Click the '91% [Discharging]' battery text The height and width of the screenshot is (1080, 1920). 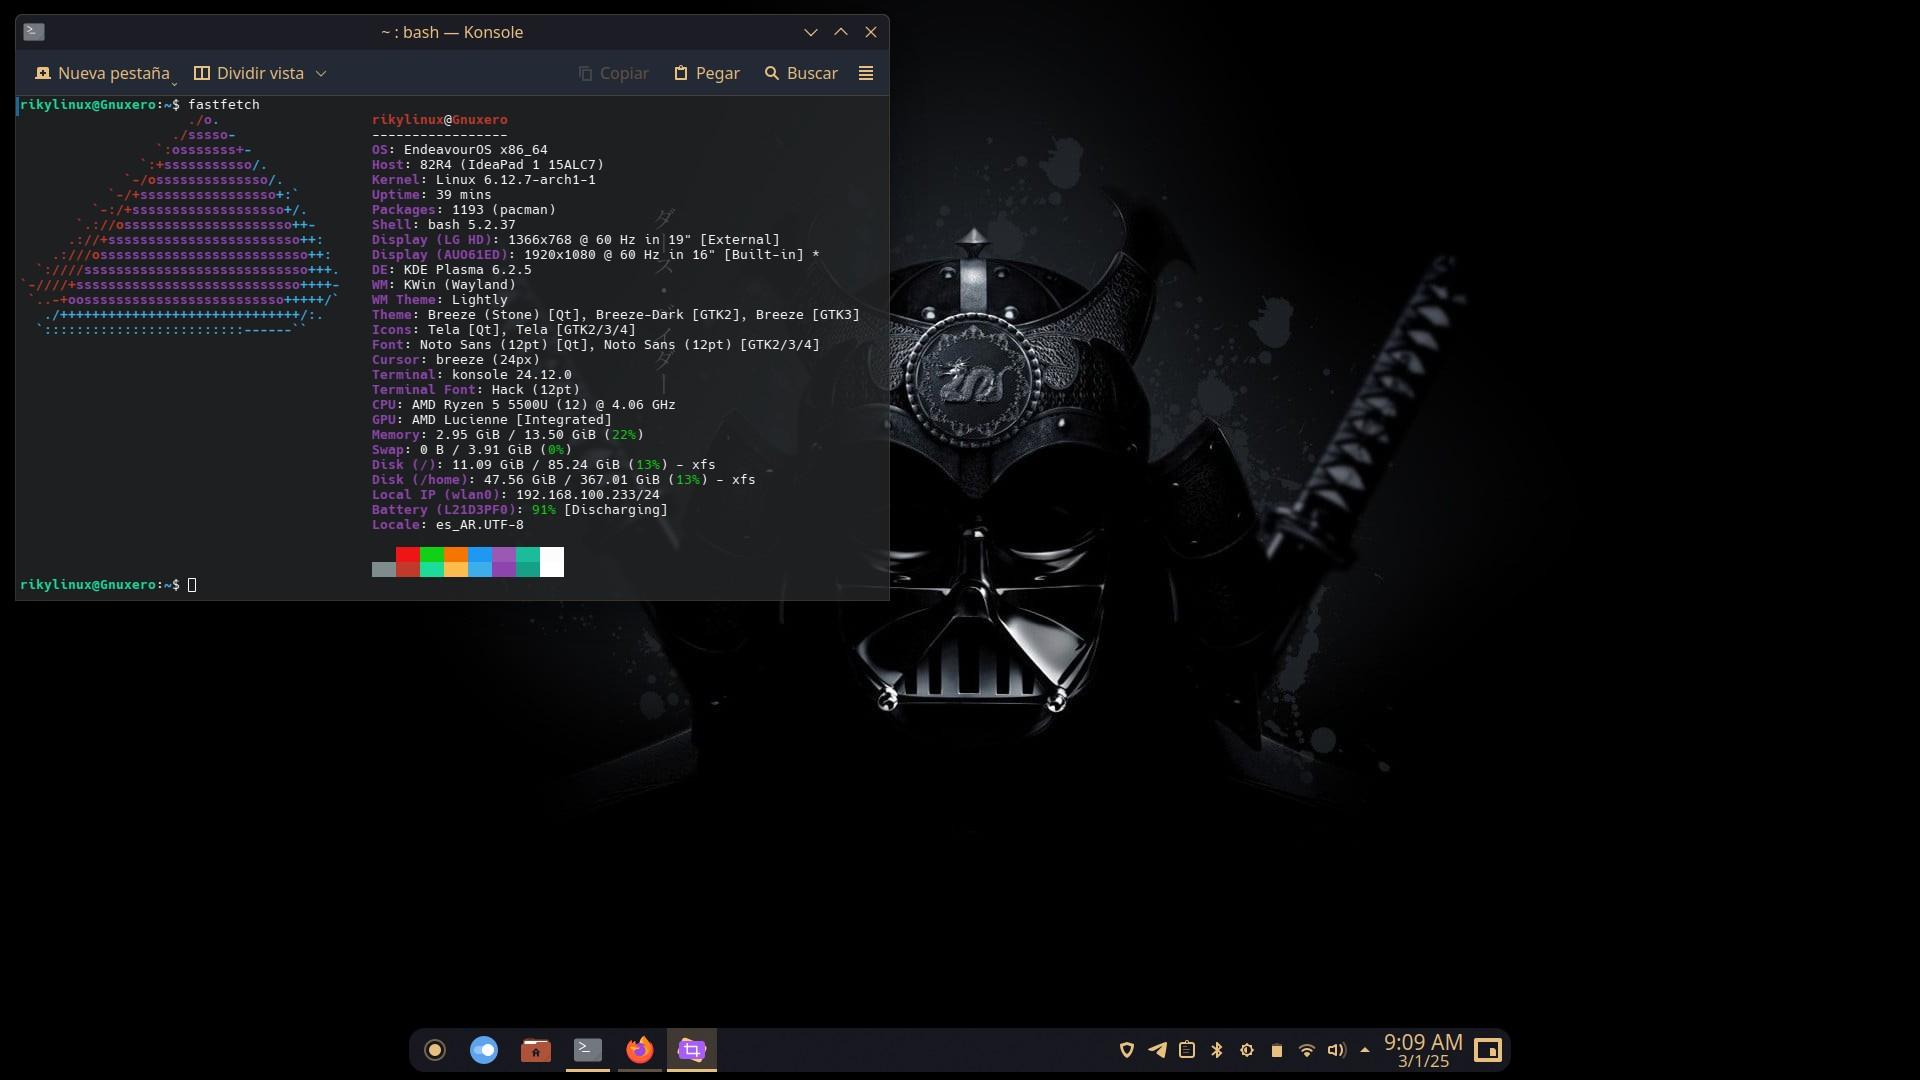click(x=600, y=510)
